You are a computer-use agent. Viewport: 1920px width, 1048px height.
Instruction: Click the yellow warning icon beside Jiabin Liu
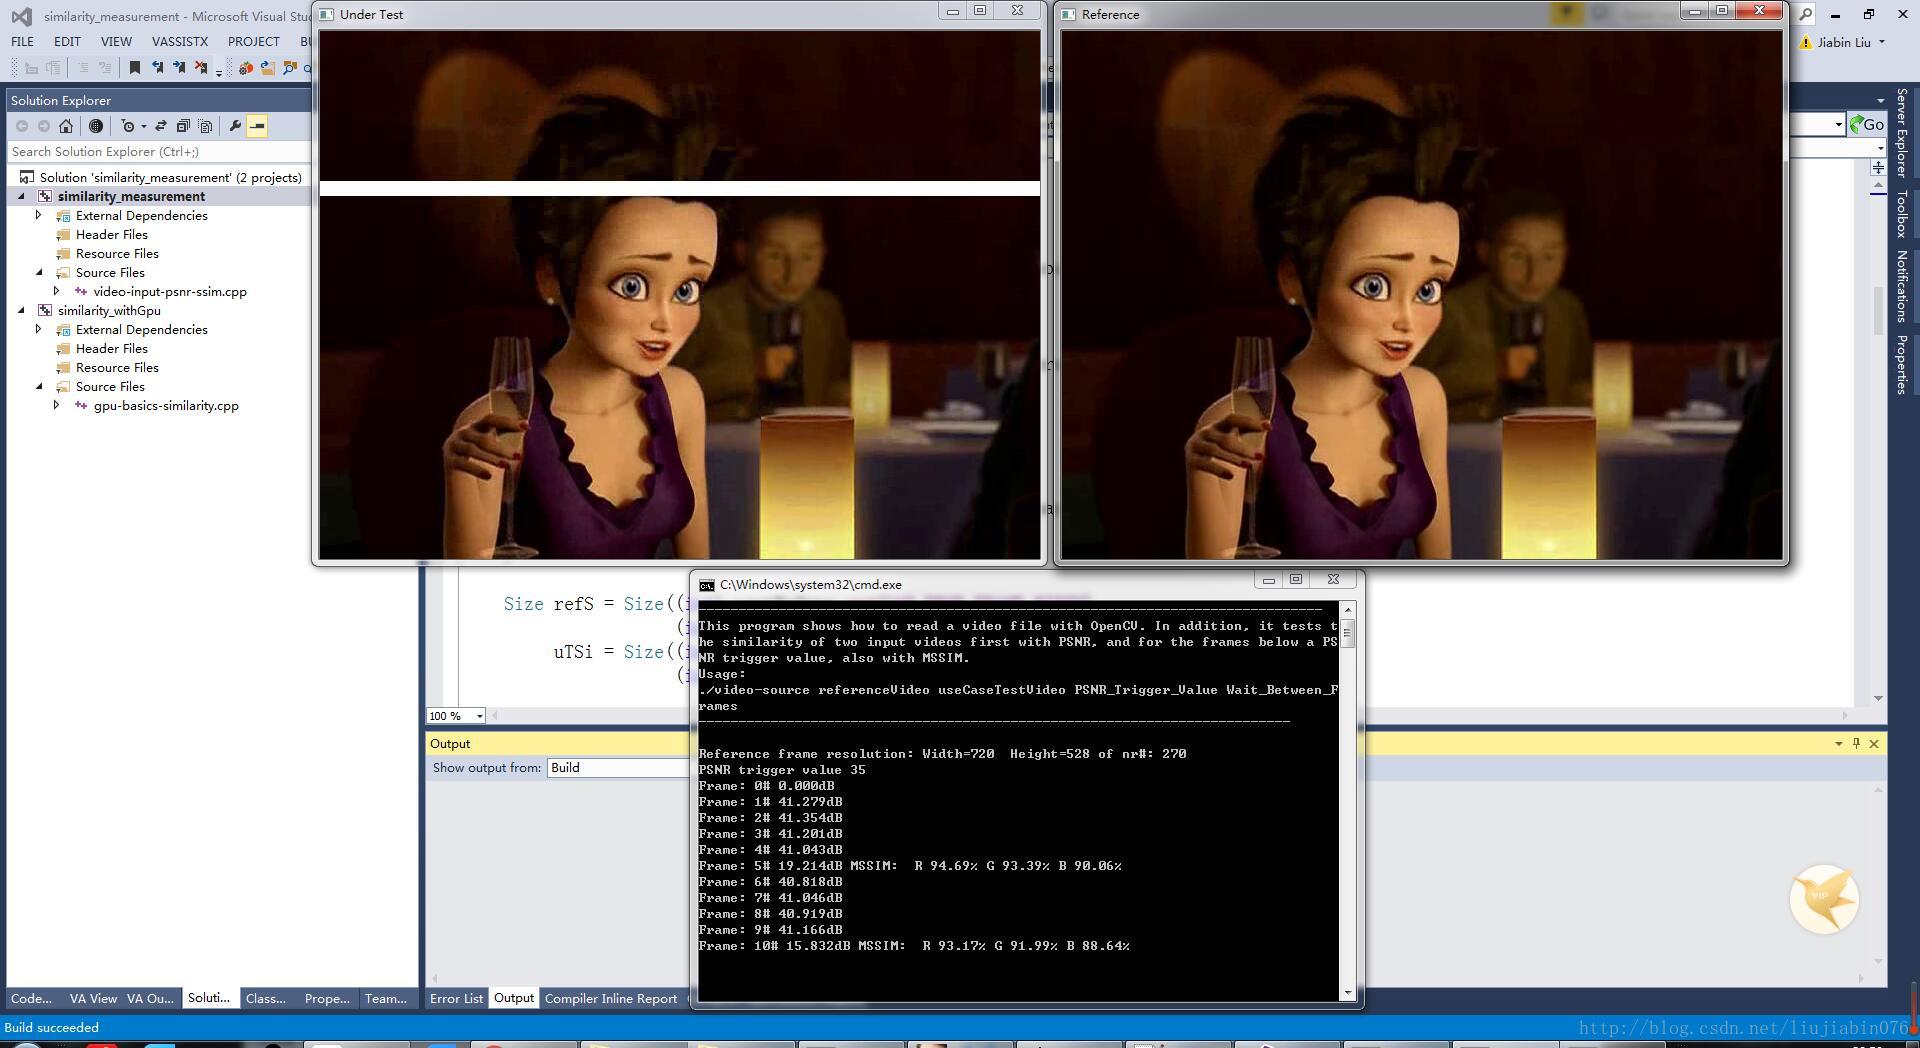coord(1806,42)
